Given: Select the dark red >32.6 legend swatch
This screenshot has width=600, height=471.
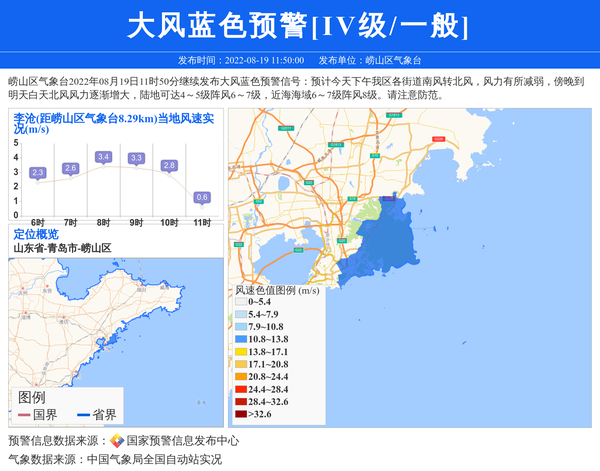Looking at the screenshot, I should pyautogui.click(x=241, y=413).
